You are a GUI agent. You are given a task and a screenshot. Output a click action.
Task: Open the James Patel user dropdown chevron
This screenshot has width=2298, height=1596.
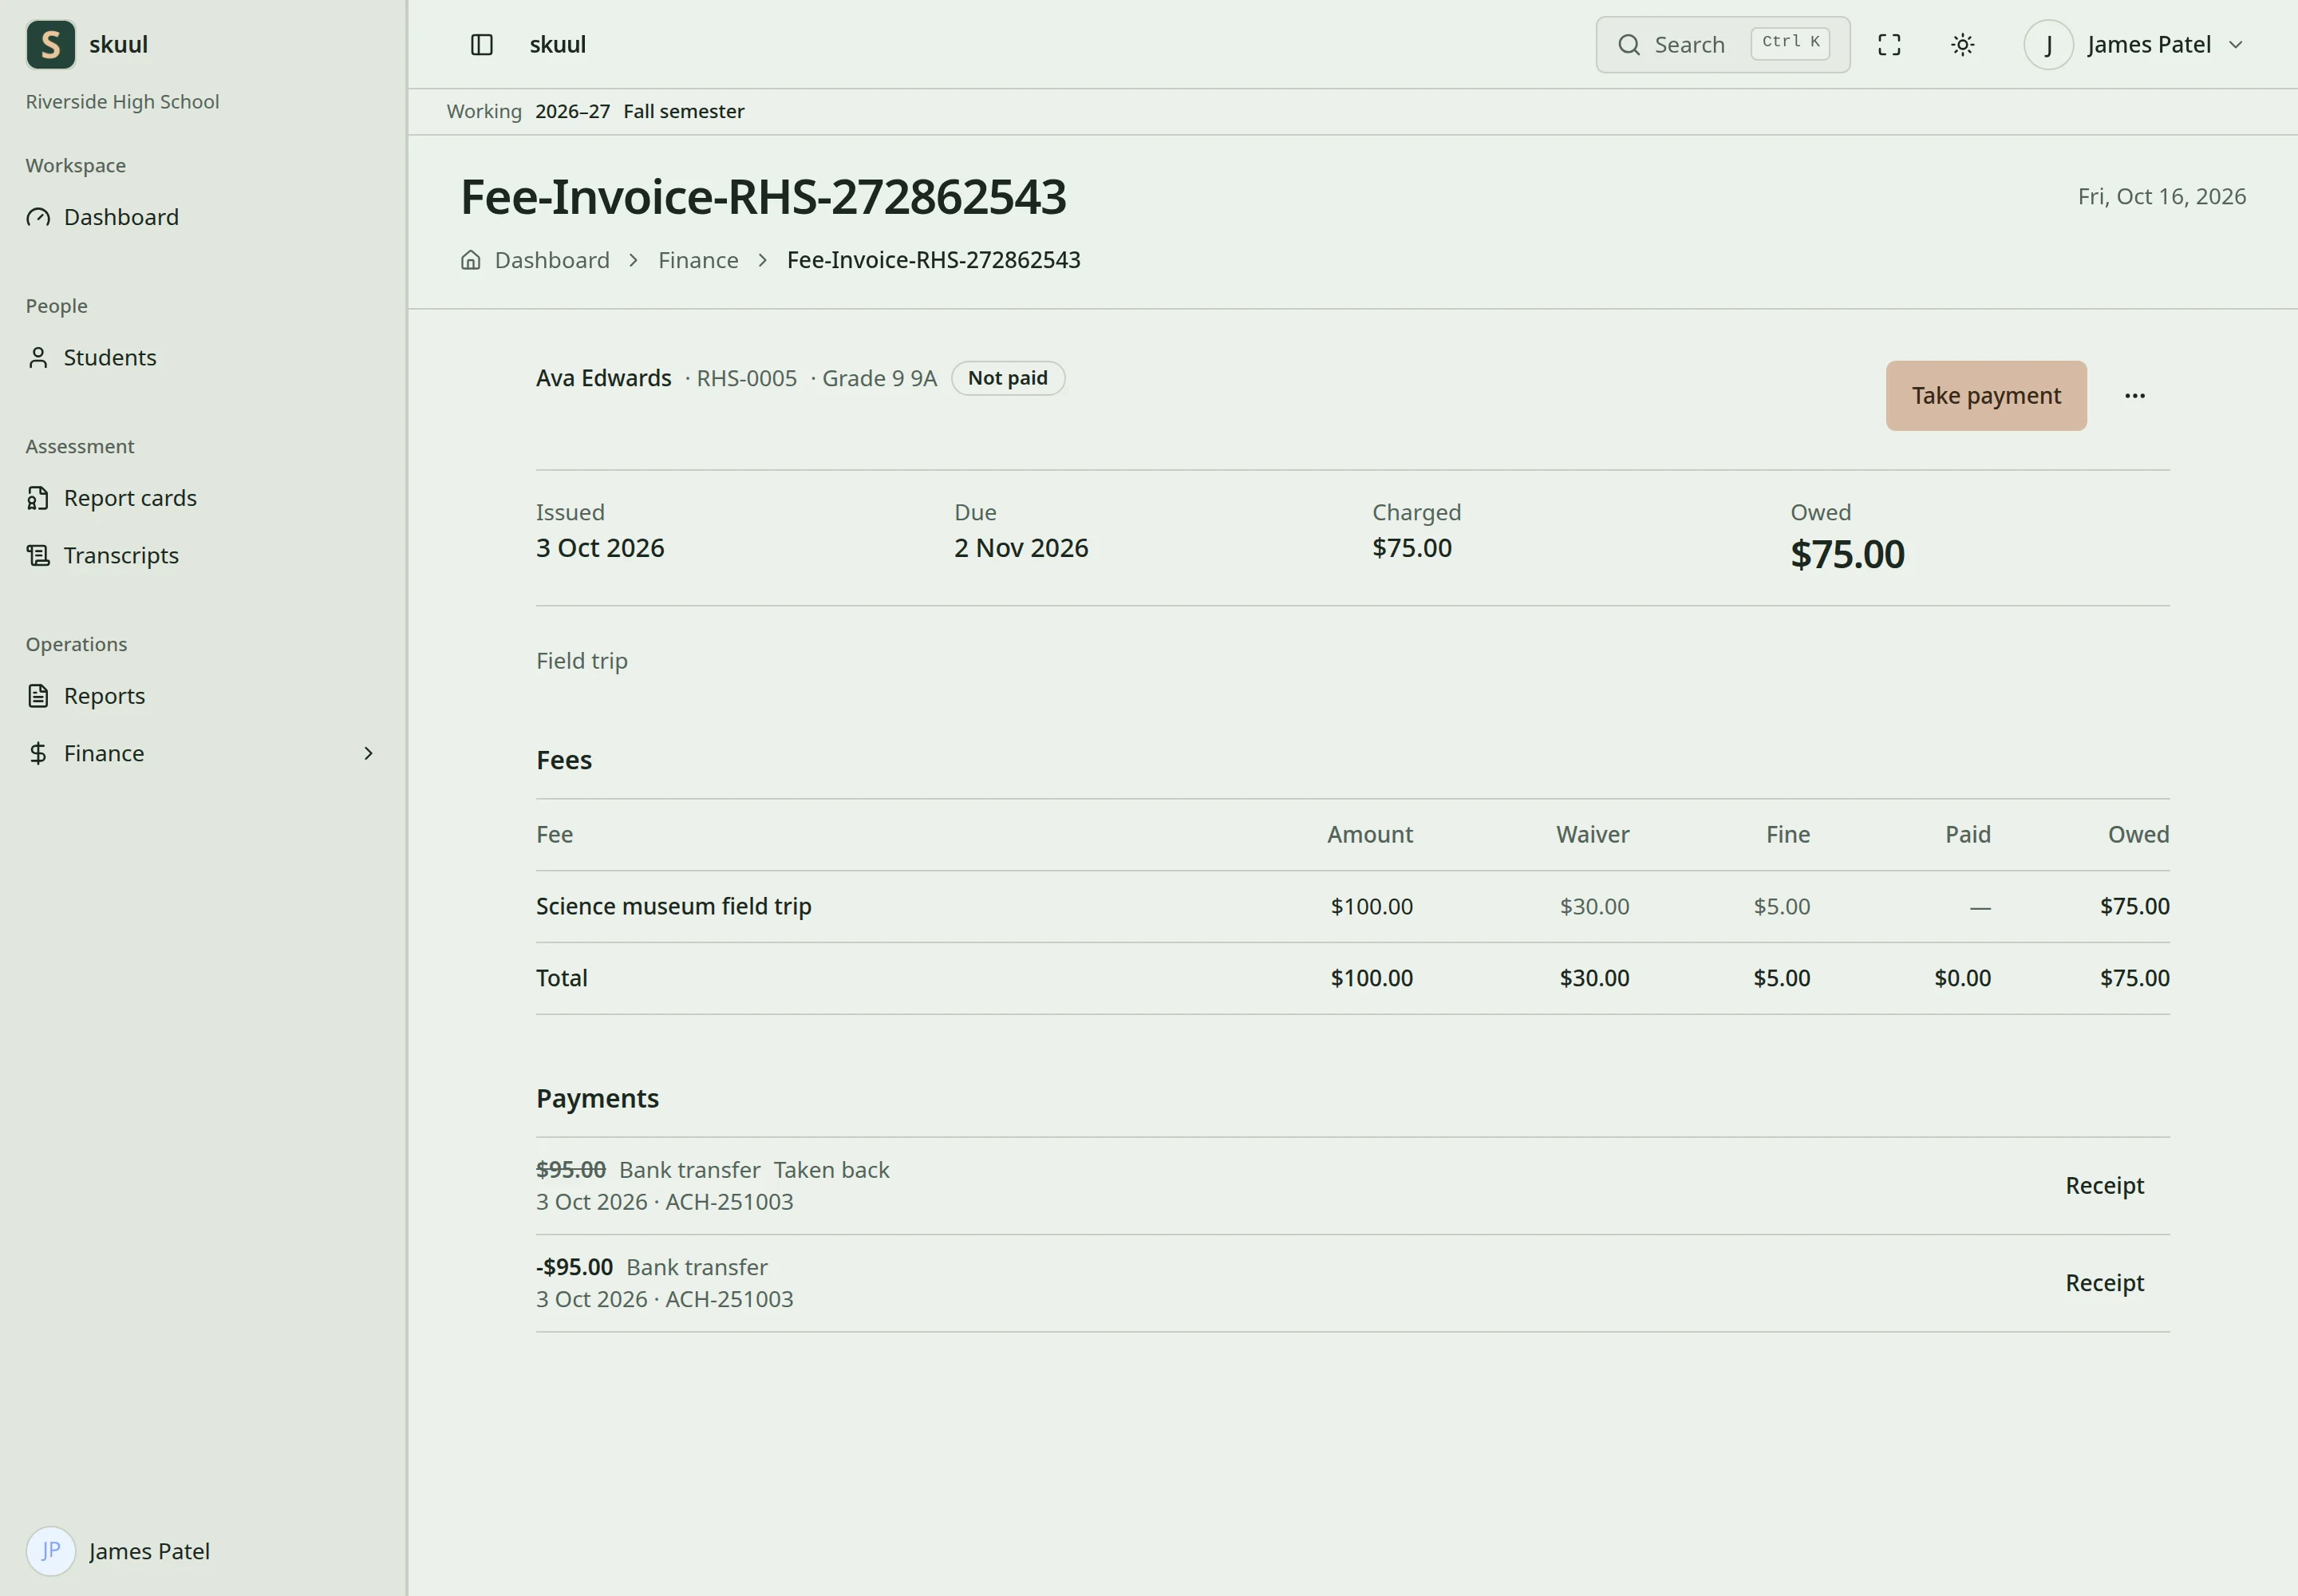click(2236, 44)
